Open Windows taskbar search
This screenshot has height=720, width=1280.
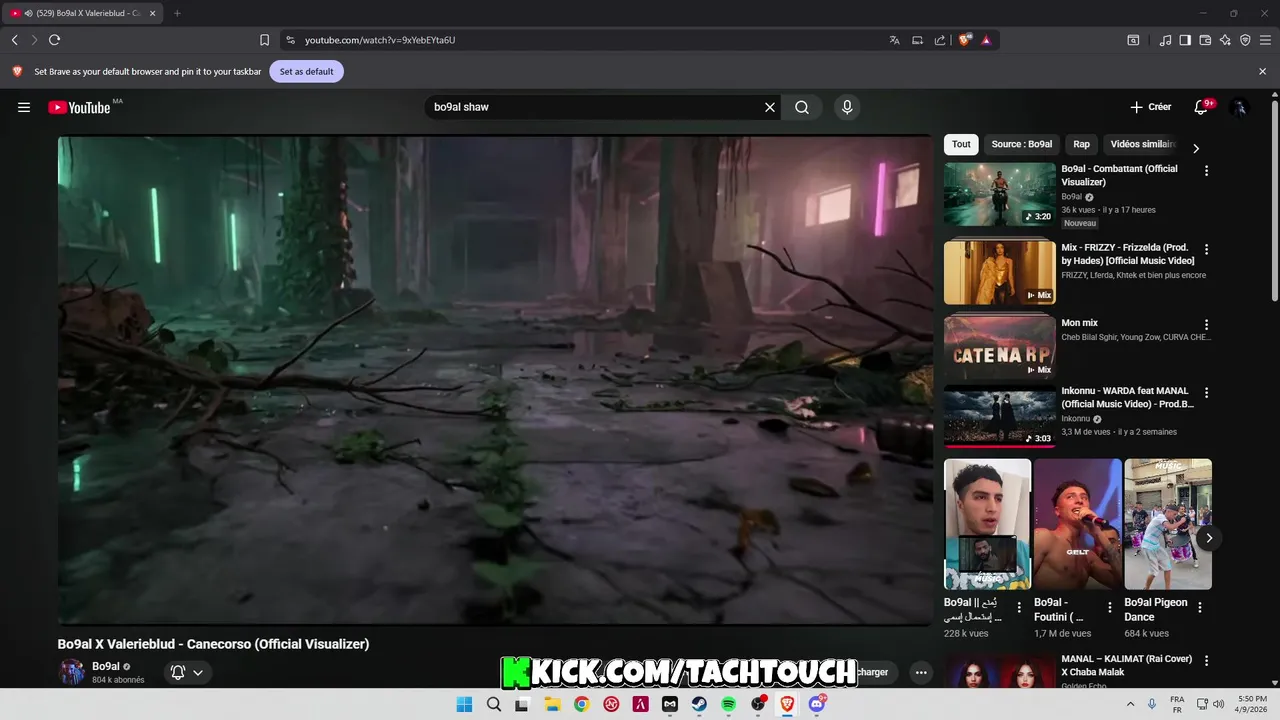pyautogui.click(x=493, y=704)
